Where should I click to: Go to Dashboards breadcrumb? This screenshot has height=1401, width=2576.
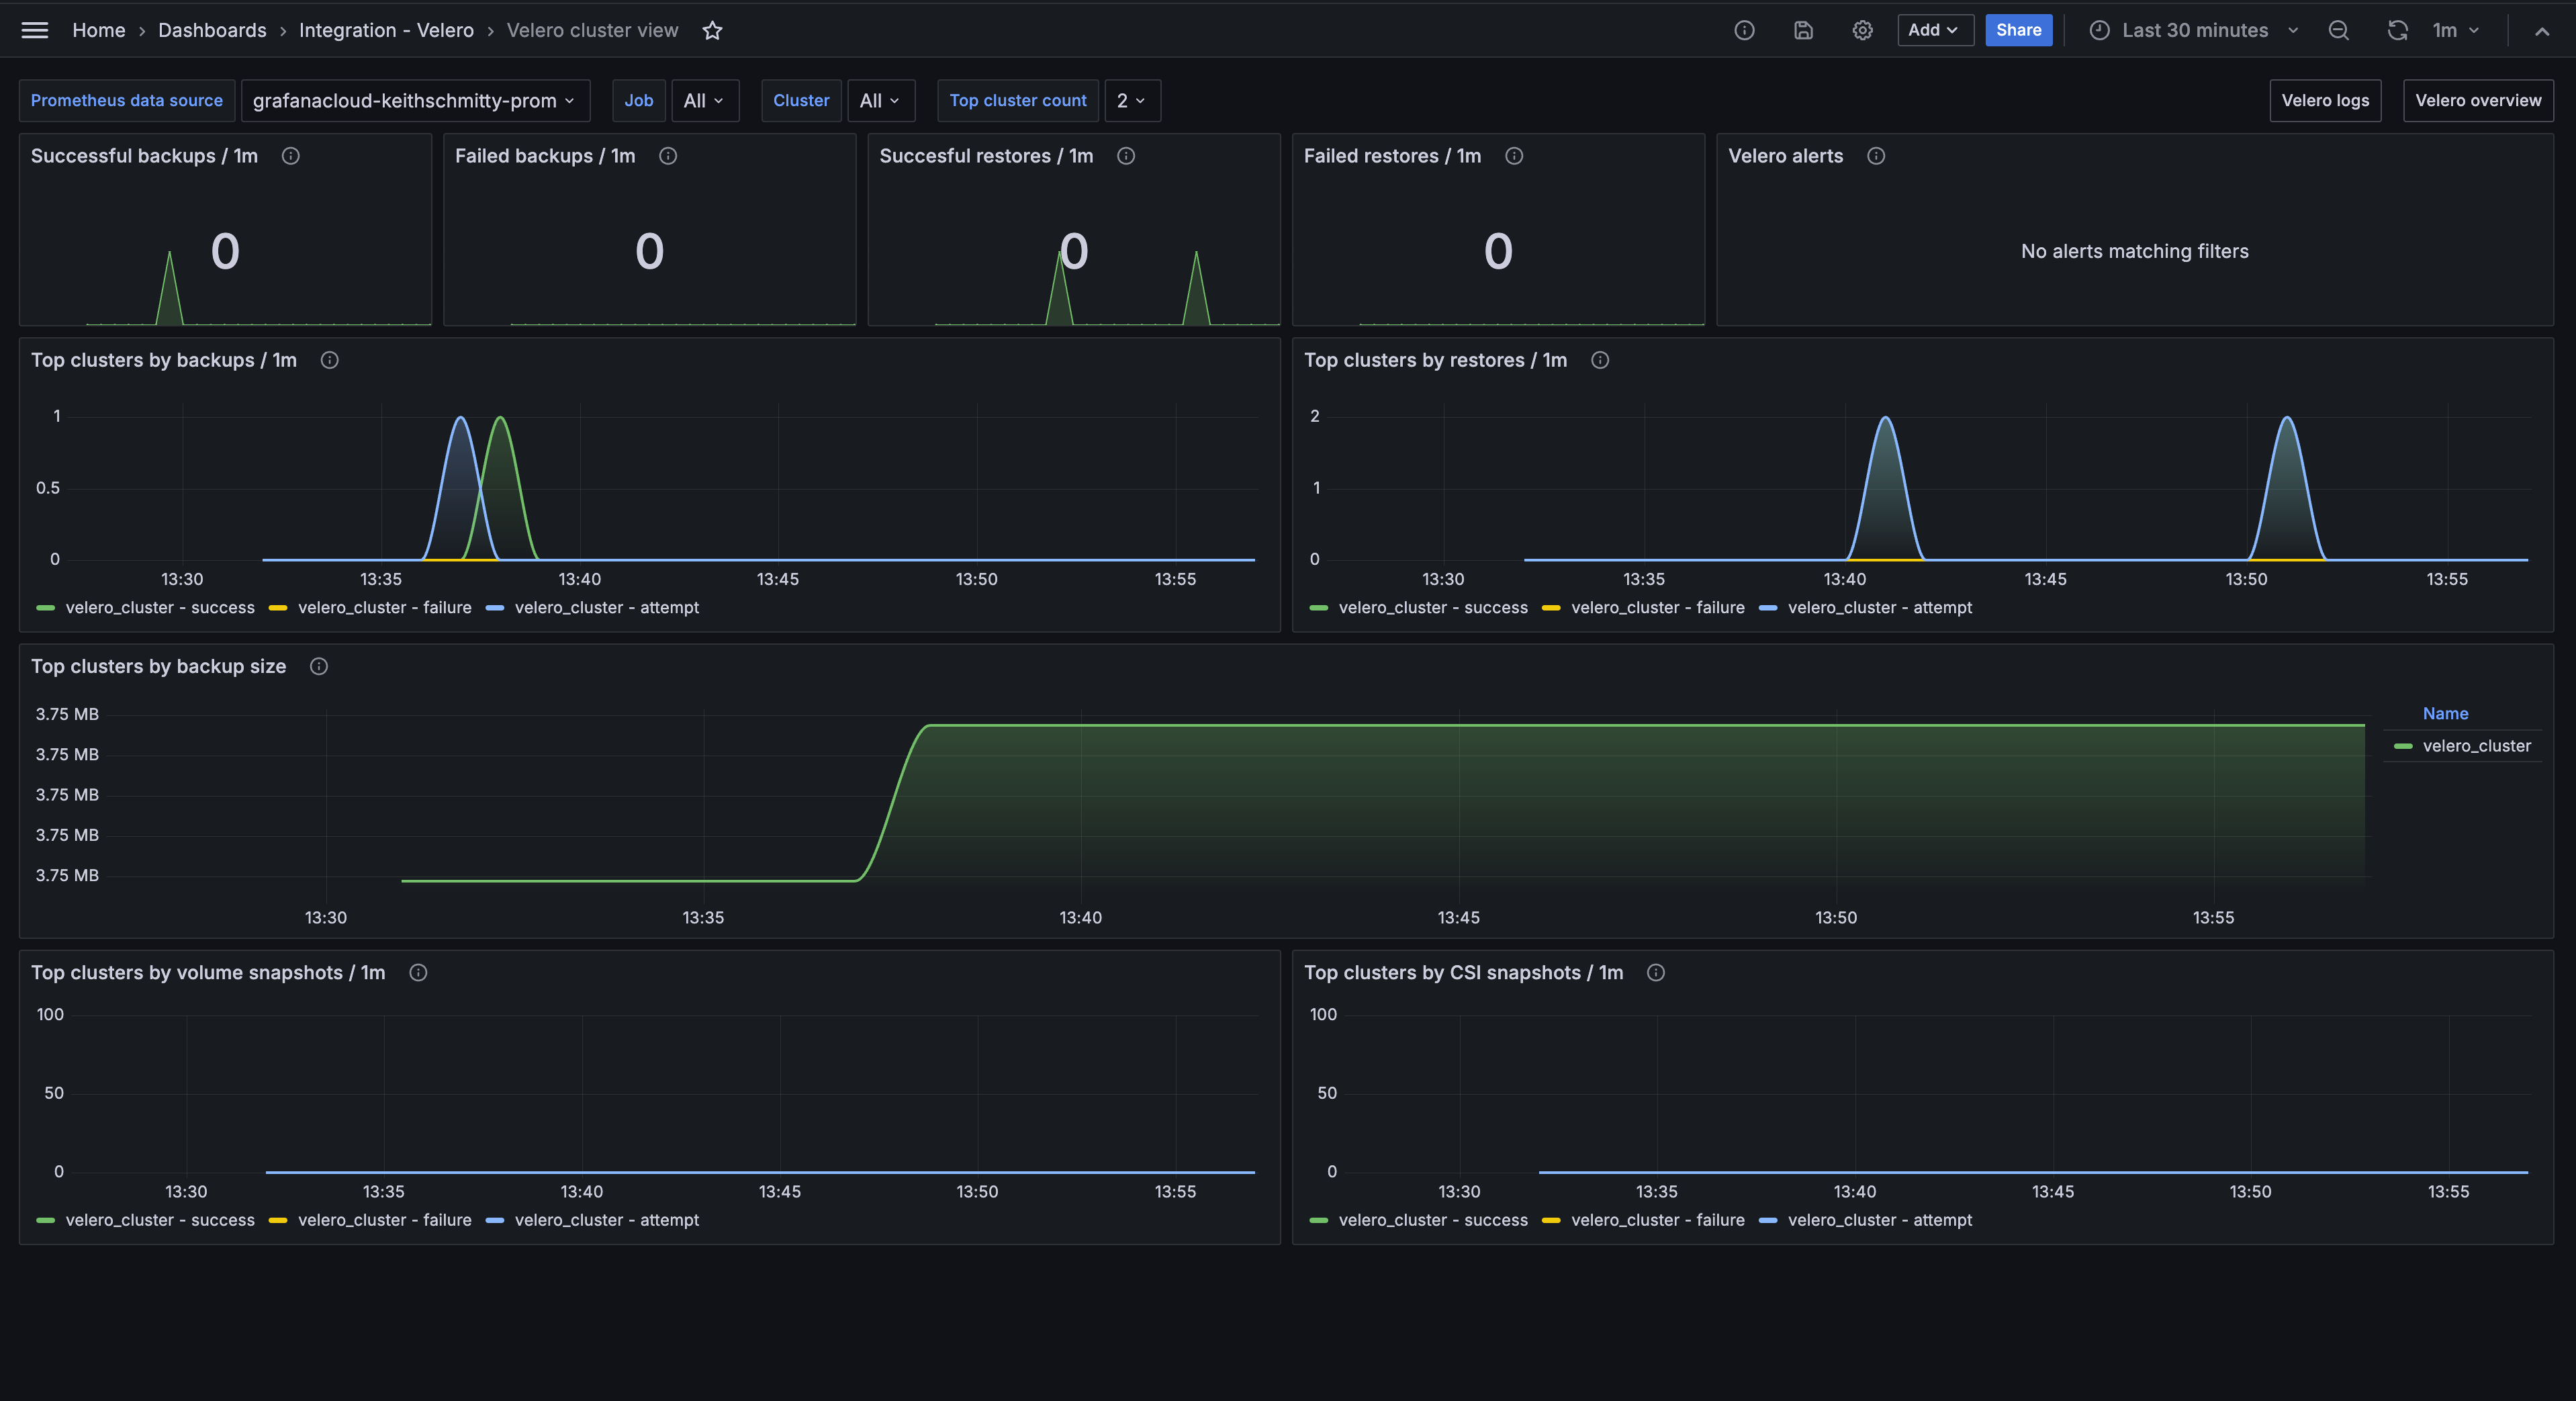point(212,31)
